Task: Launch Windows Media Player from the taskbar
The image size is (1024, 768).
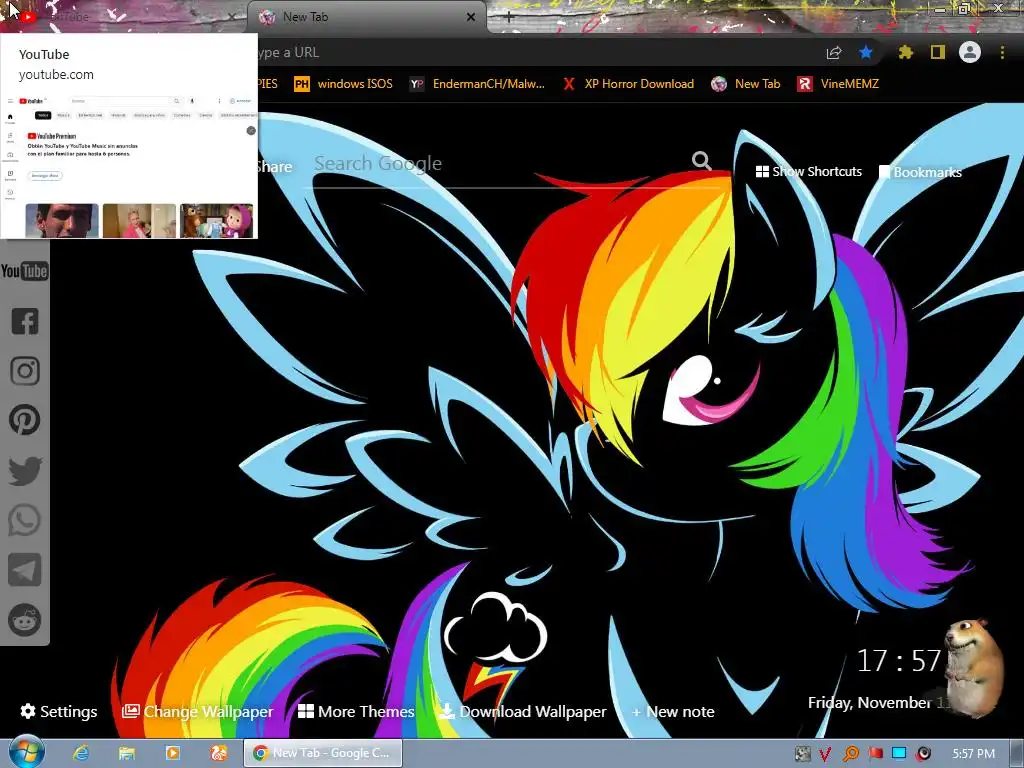Action: coord(172,753)
